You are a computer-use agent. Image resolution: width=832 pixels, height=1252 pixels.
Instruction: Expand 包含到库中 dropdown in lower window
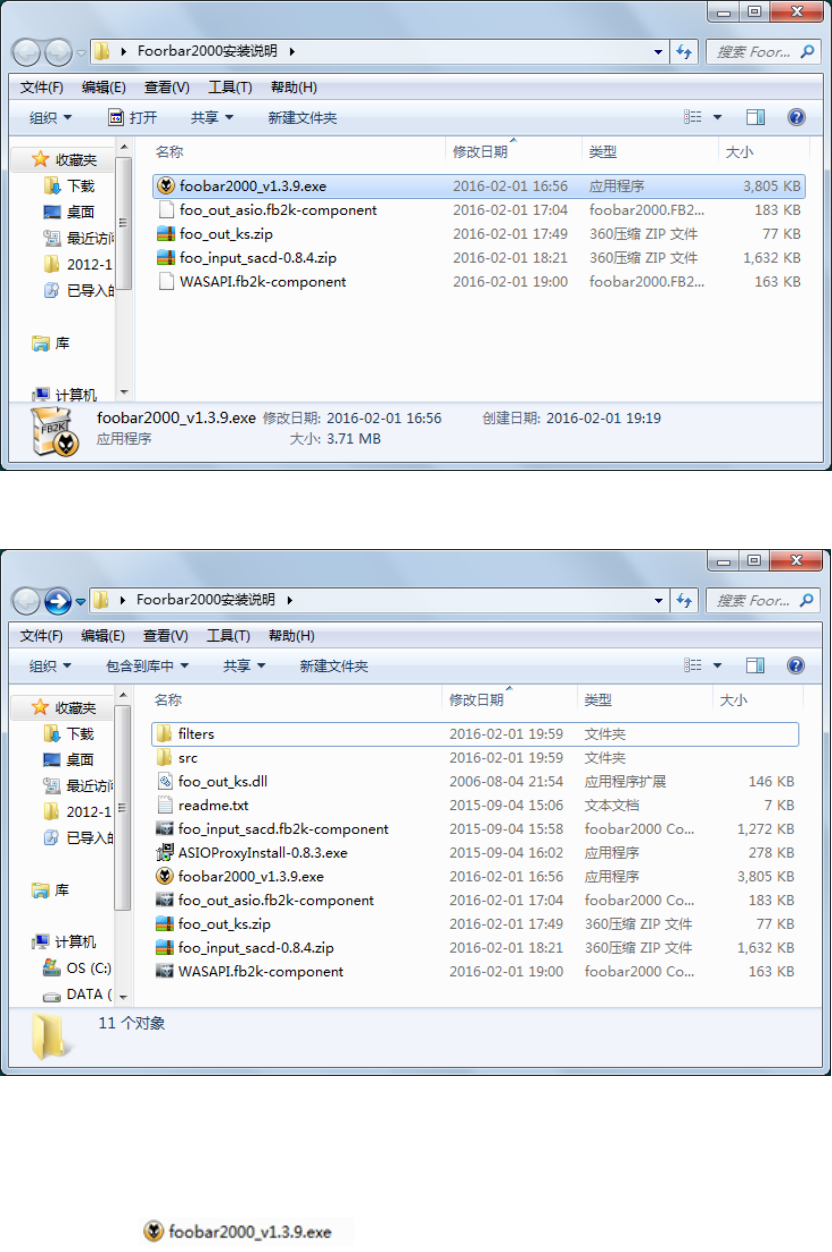[x=148, y=665]
